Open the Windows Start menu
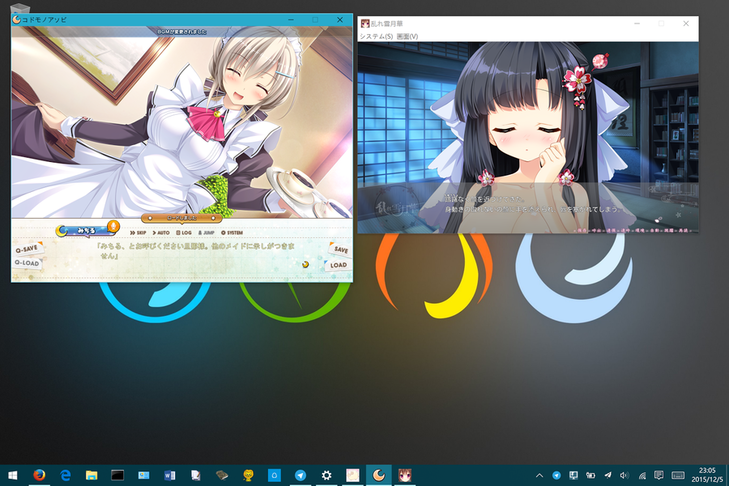 pyautogui.click(x=13, y=475)
